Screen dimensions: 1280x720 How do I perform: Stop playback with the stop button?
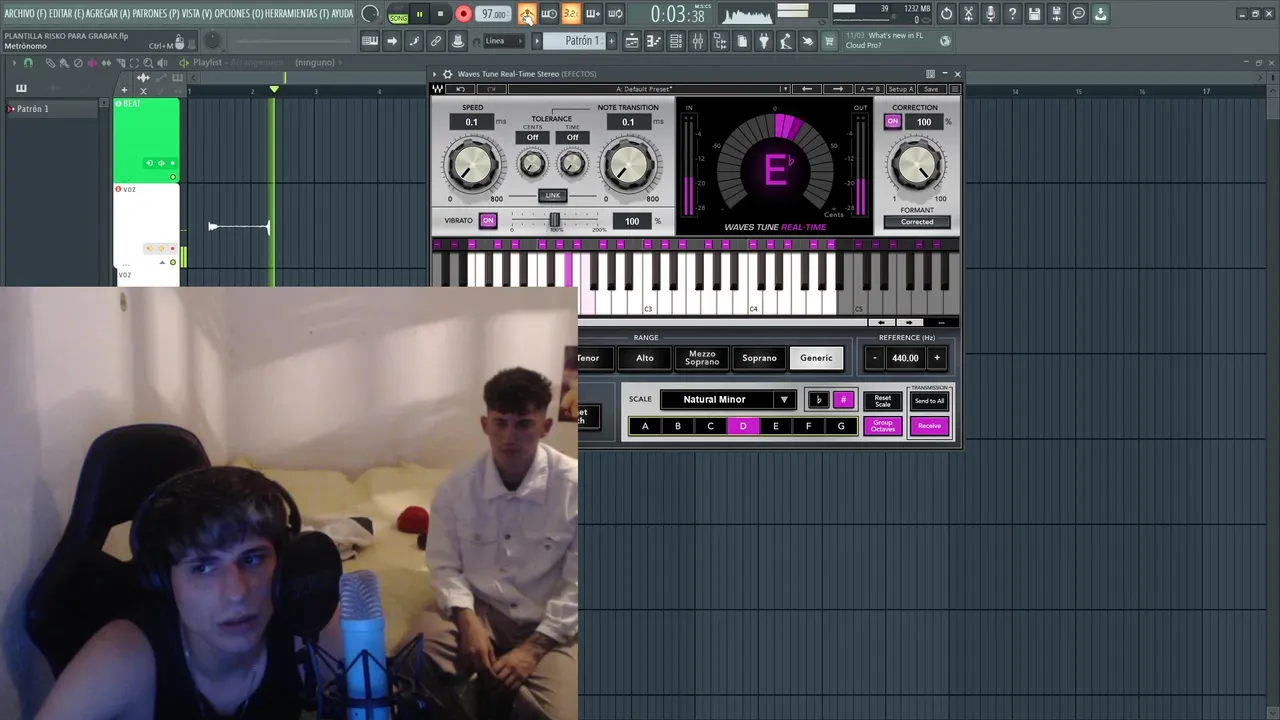[x=440, y=14]
